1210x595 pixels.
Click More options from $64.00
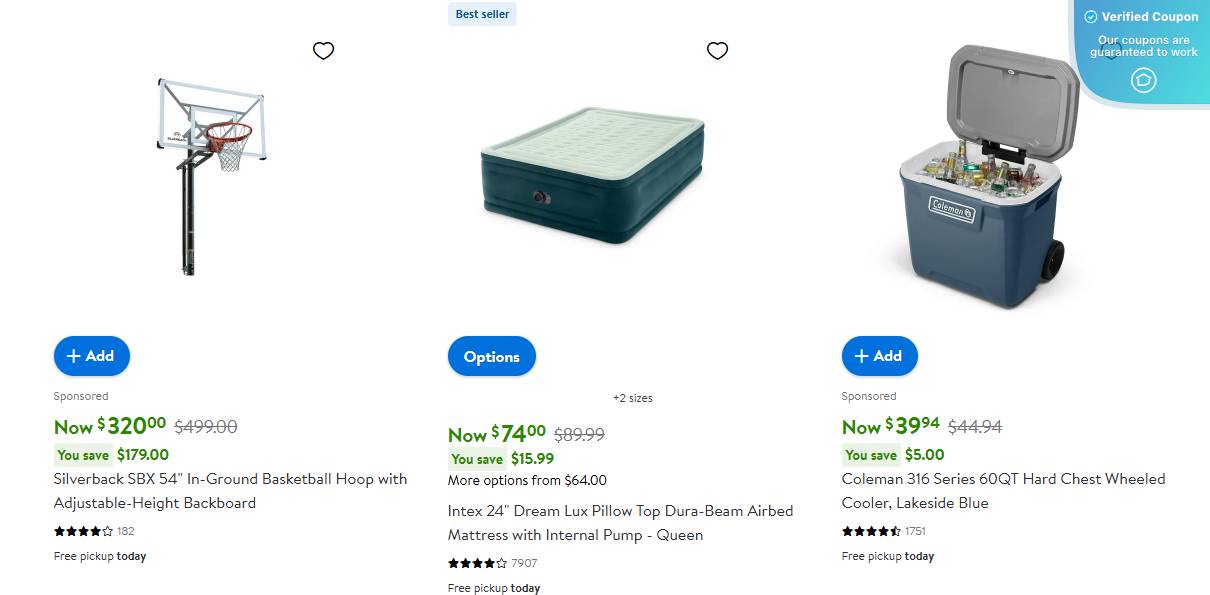click(x=526, y=480)
